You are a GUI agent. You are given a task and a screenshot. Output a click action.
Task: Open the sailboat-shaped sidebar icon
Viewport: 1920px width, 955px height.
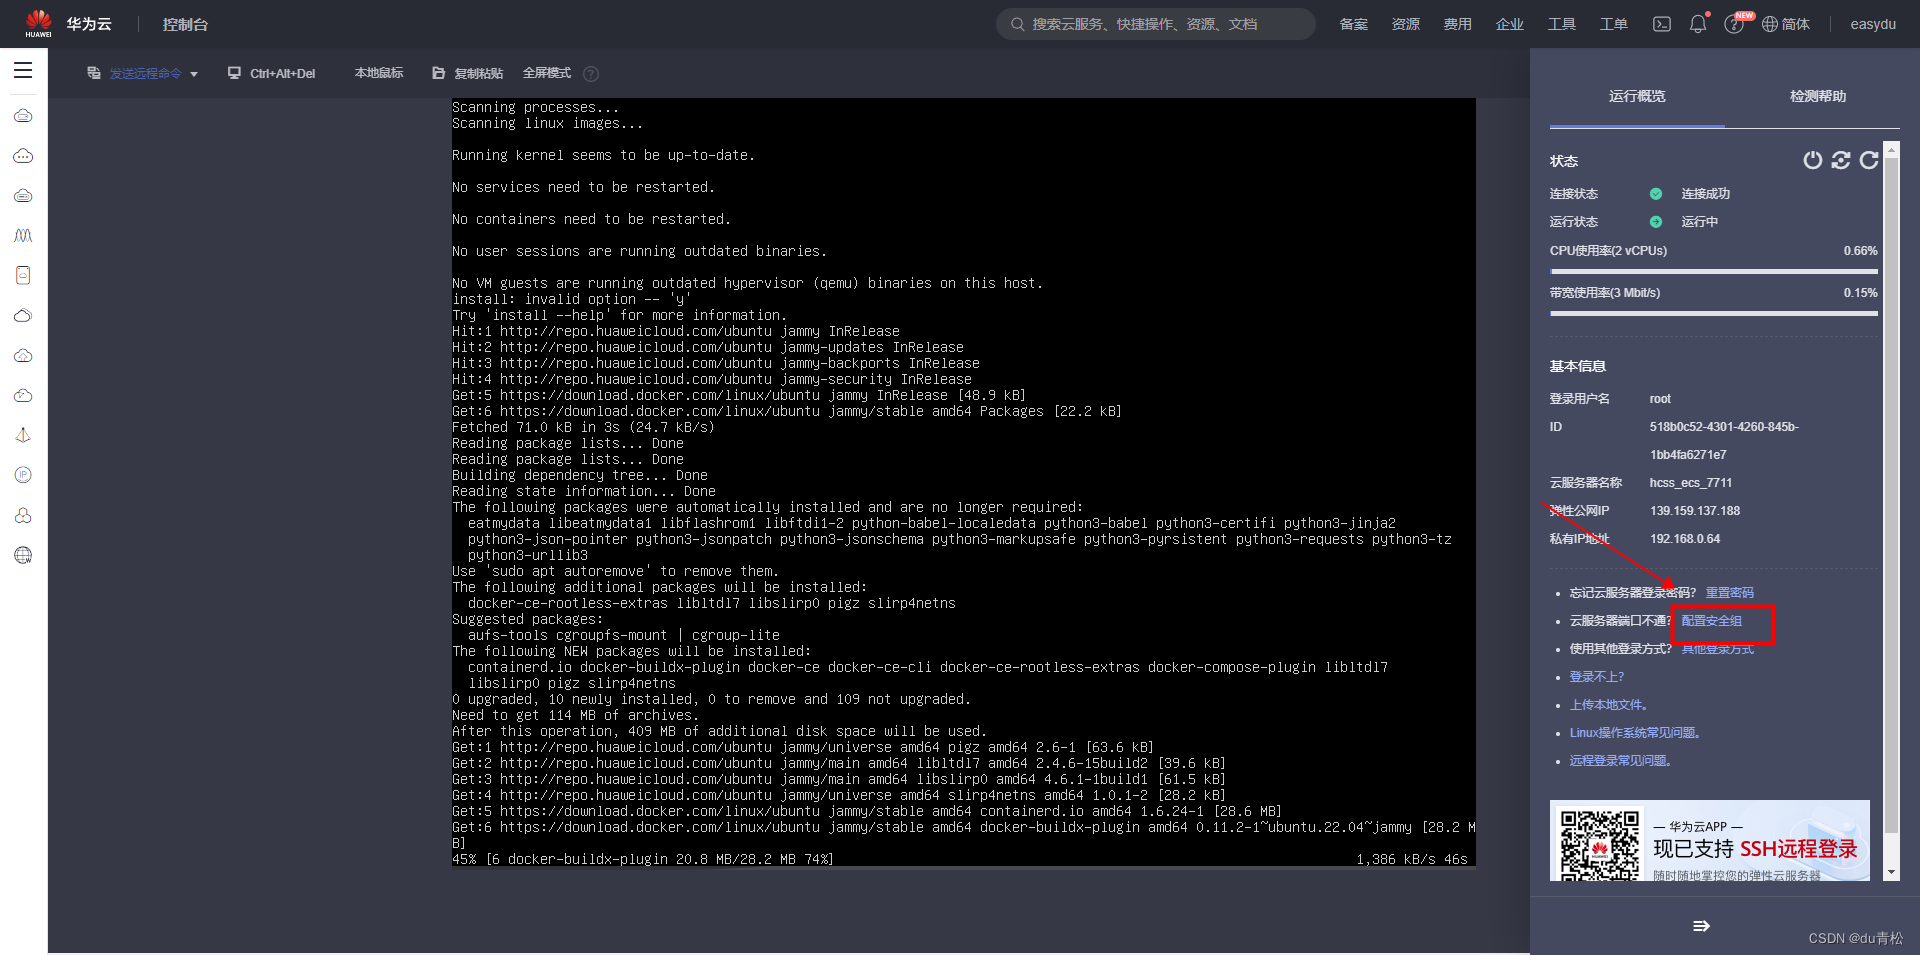23,435
